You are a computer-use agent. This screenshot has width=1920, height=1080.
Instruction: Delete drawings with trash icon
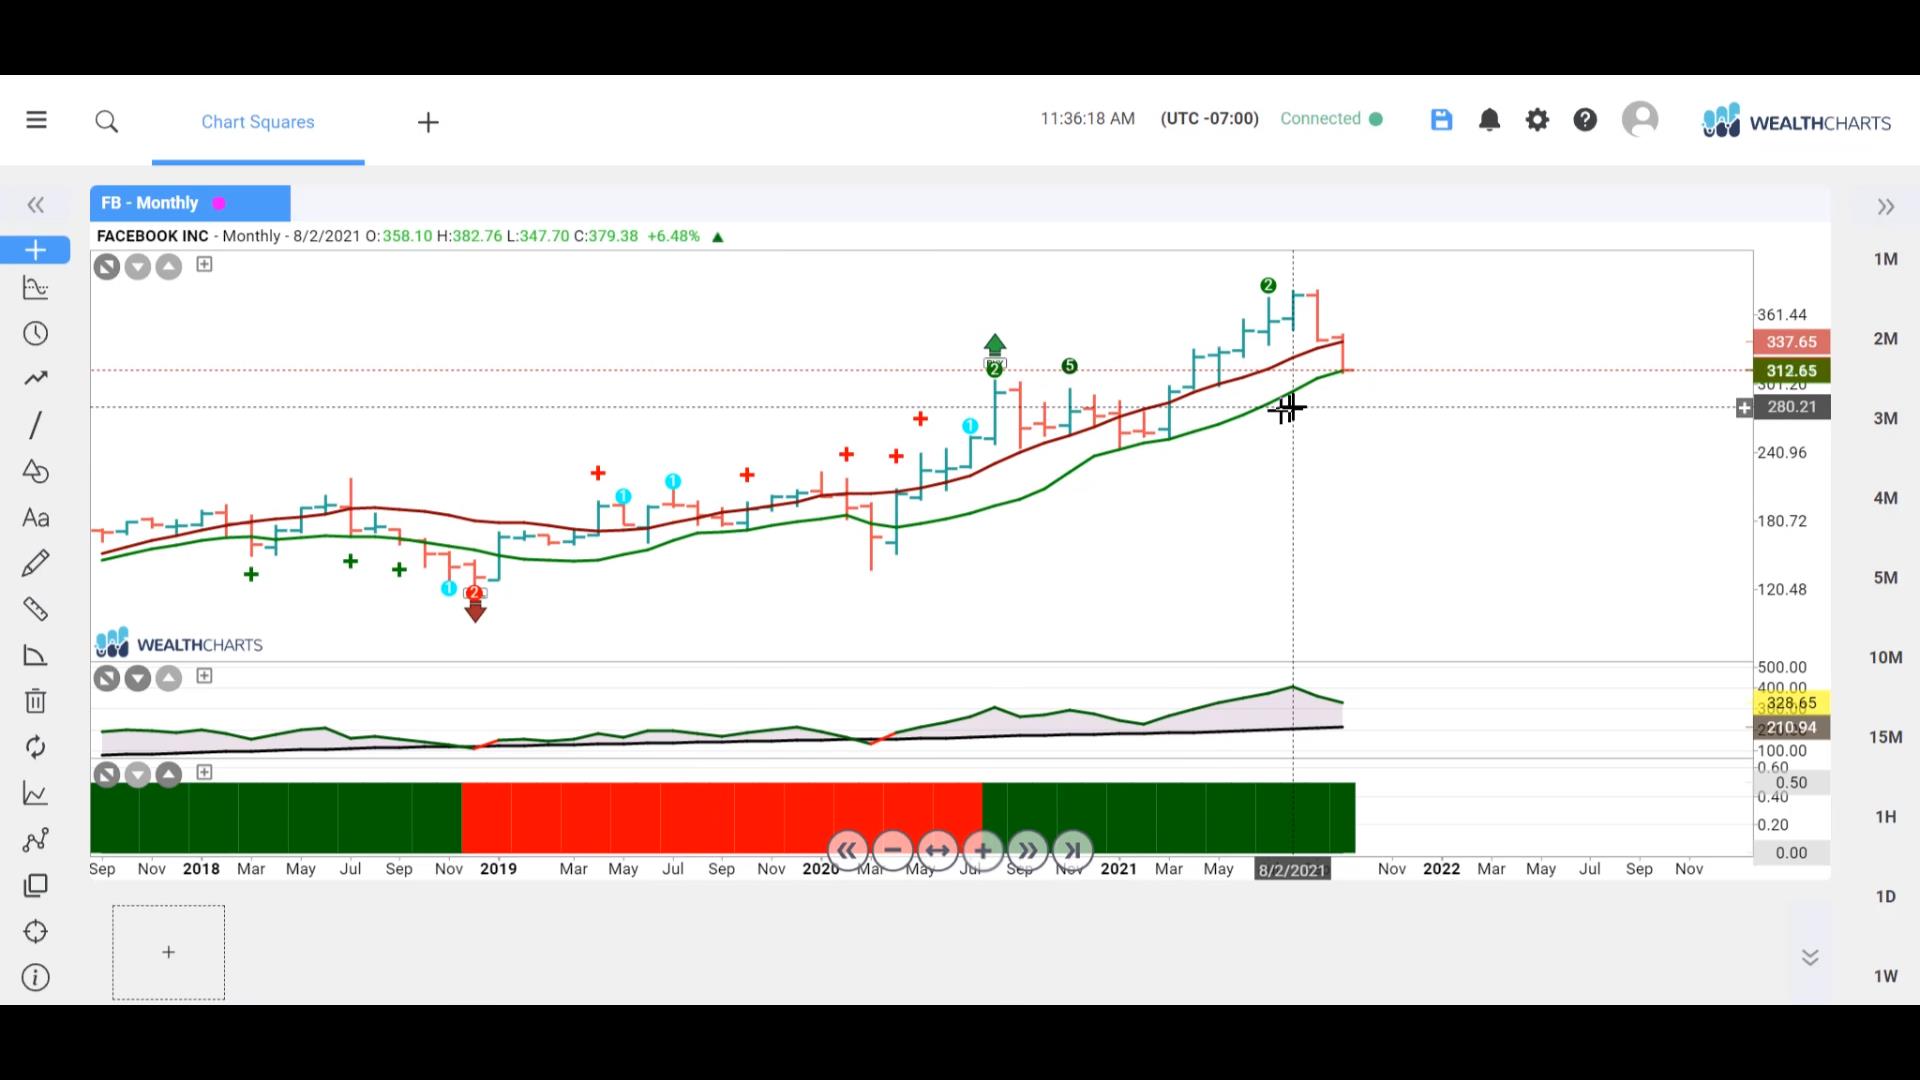point(35,701)
